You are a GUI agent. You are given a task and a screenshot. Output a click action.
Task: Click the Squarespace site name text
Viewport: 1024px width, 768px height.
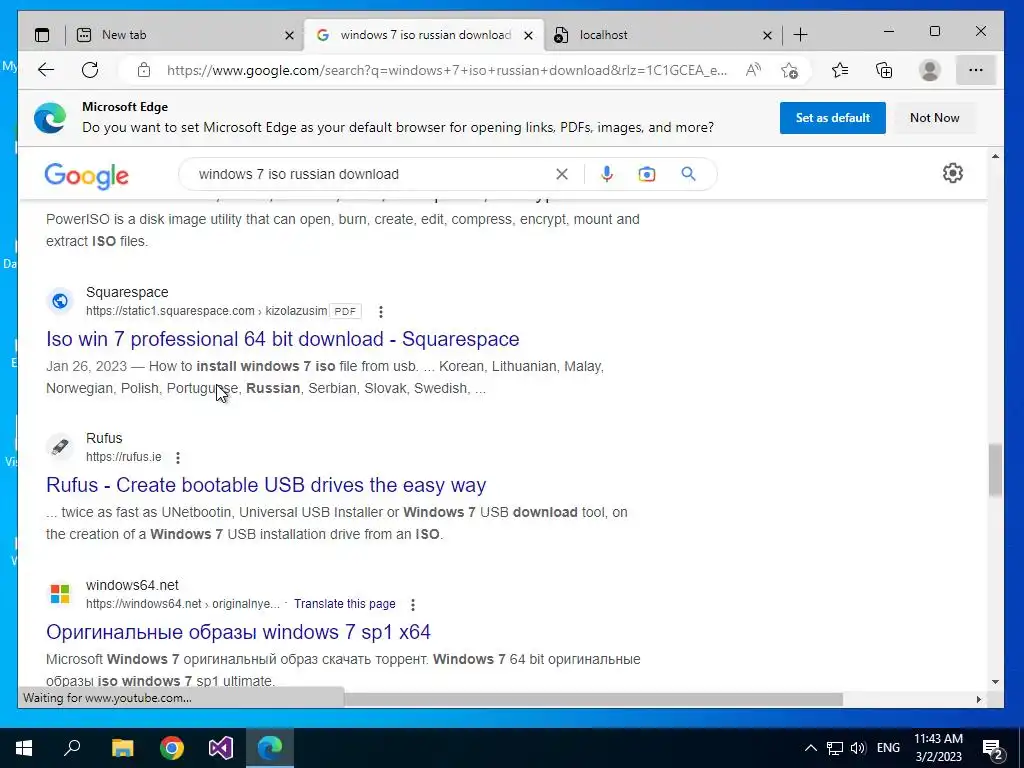click(x=127, y=292)
